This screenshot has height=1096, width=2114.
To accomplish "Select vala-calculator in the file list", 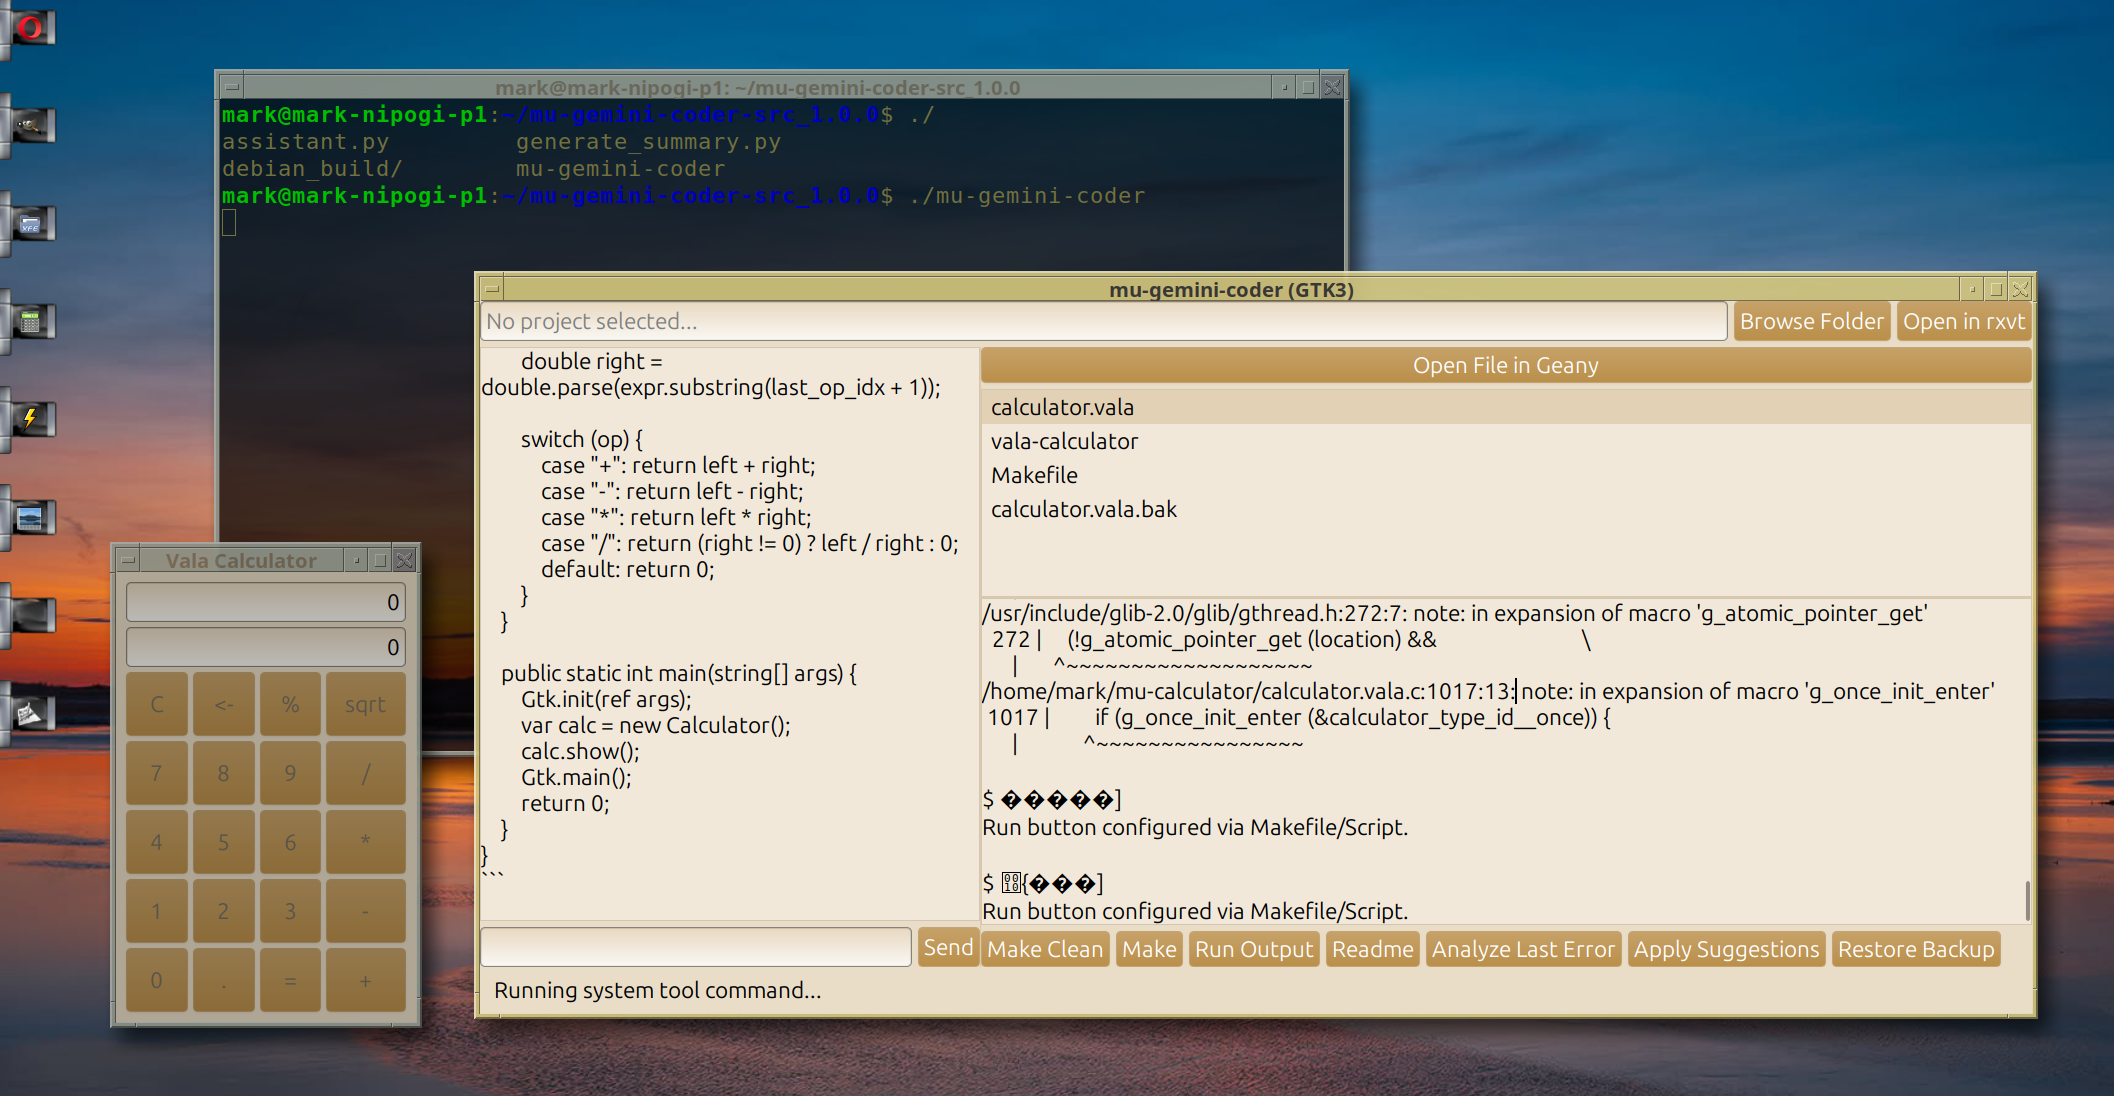I will tap(1505, 441).
